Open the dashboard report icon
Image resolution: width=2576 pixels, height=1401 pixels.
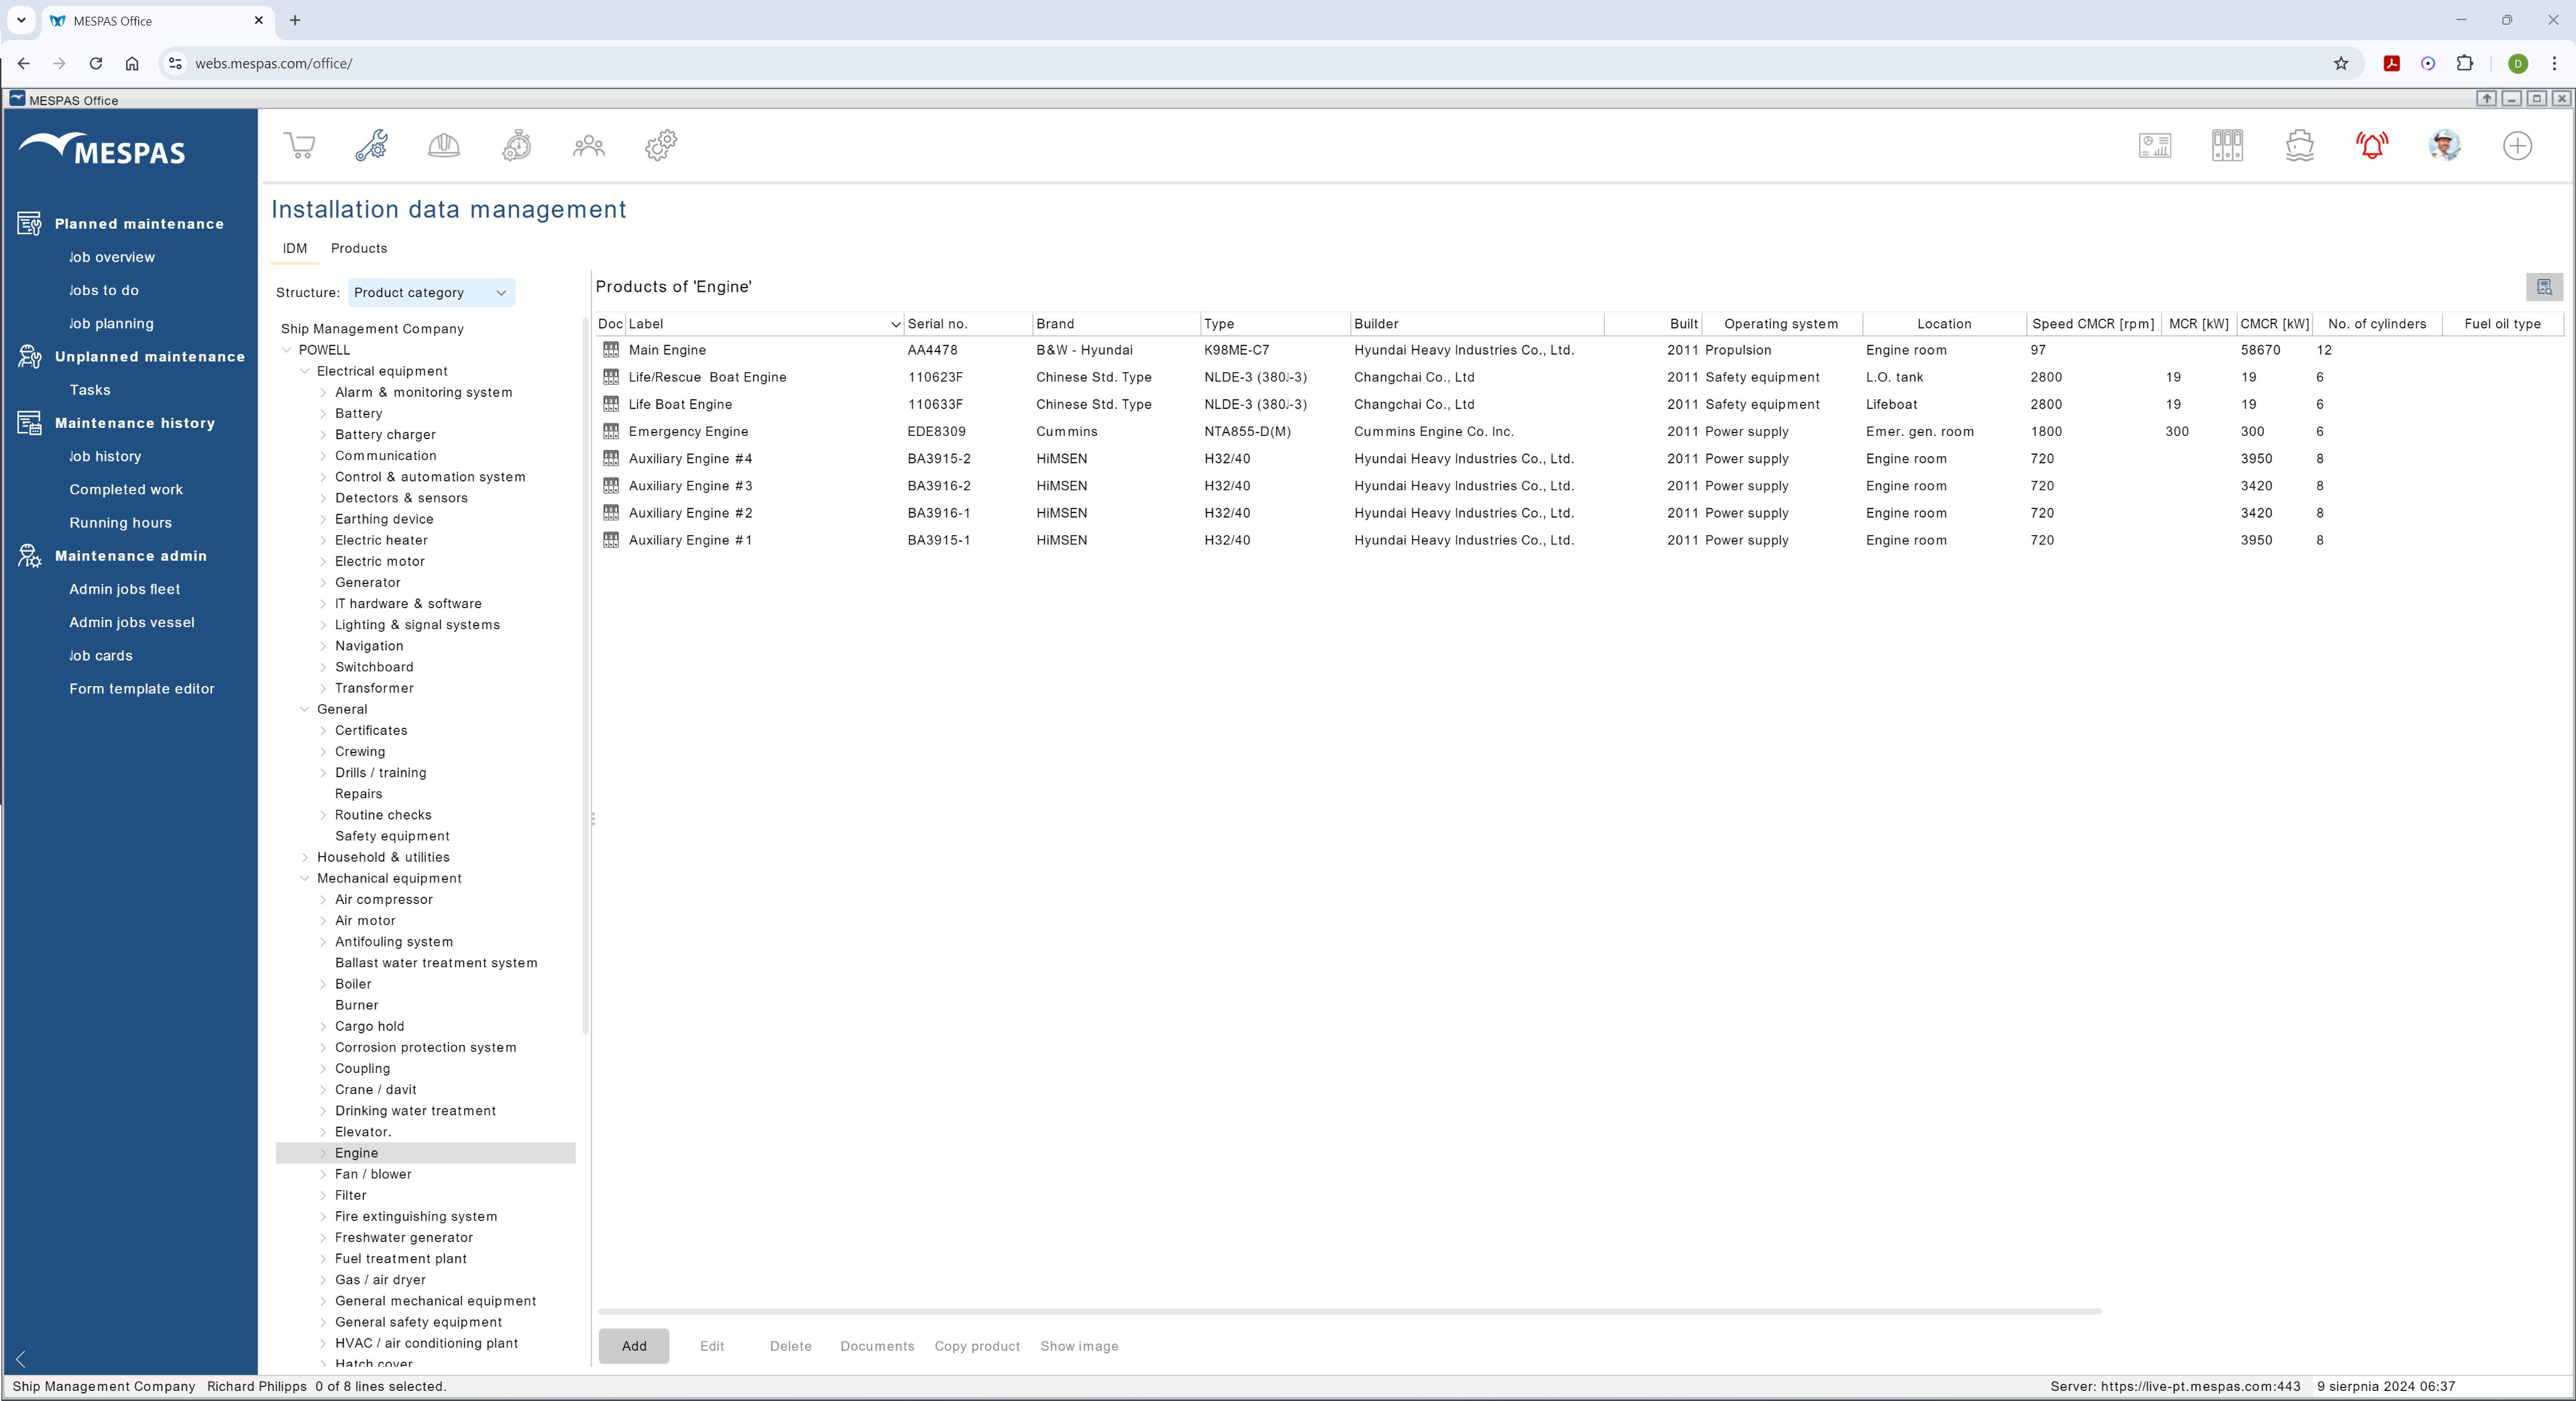pyautogui.click(x=2155, y=146)
